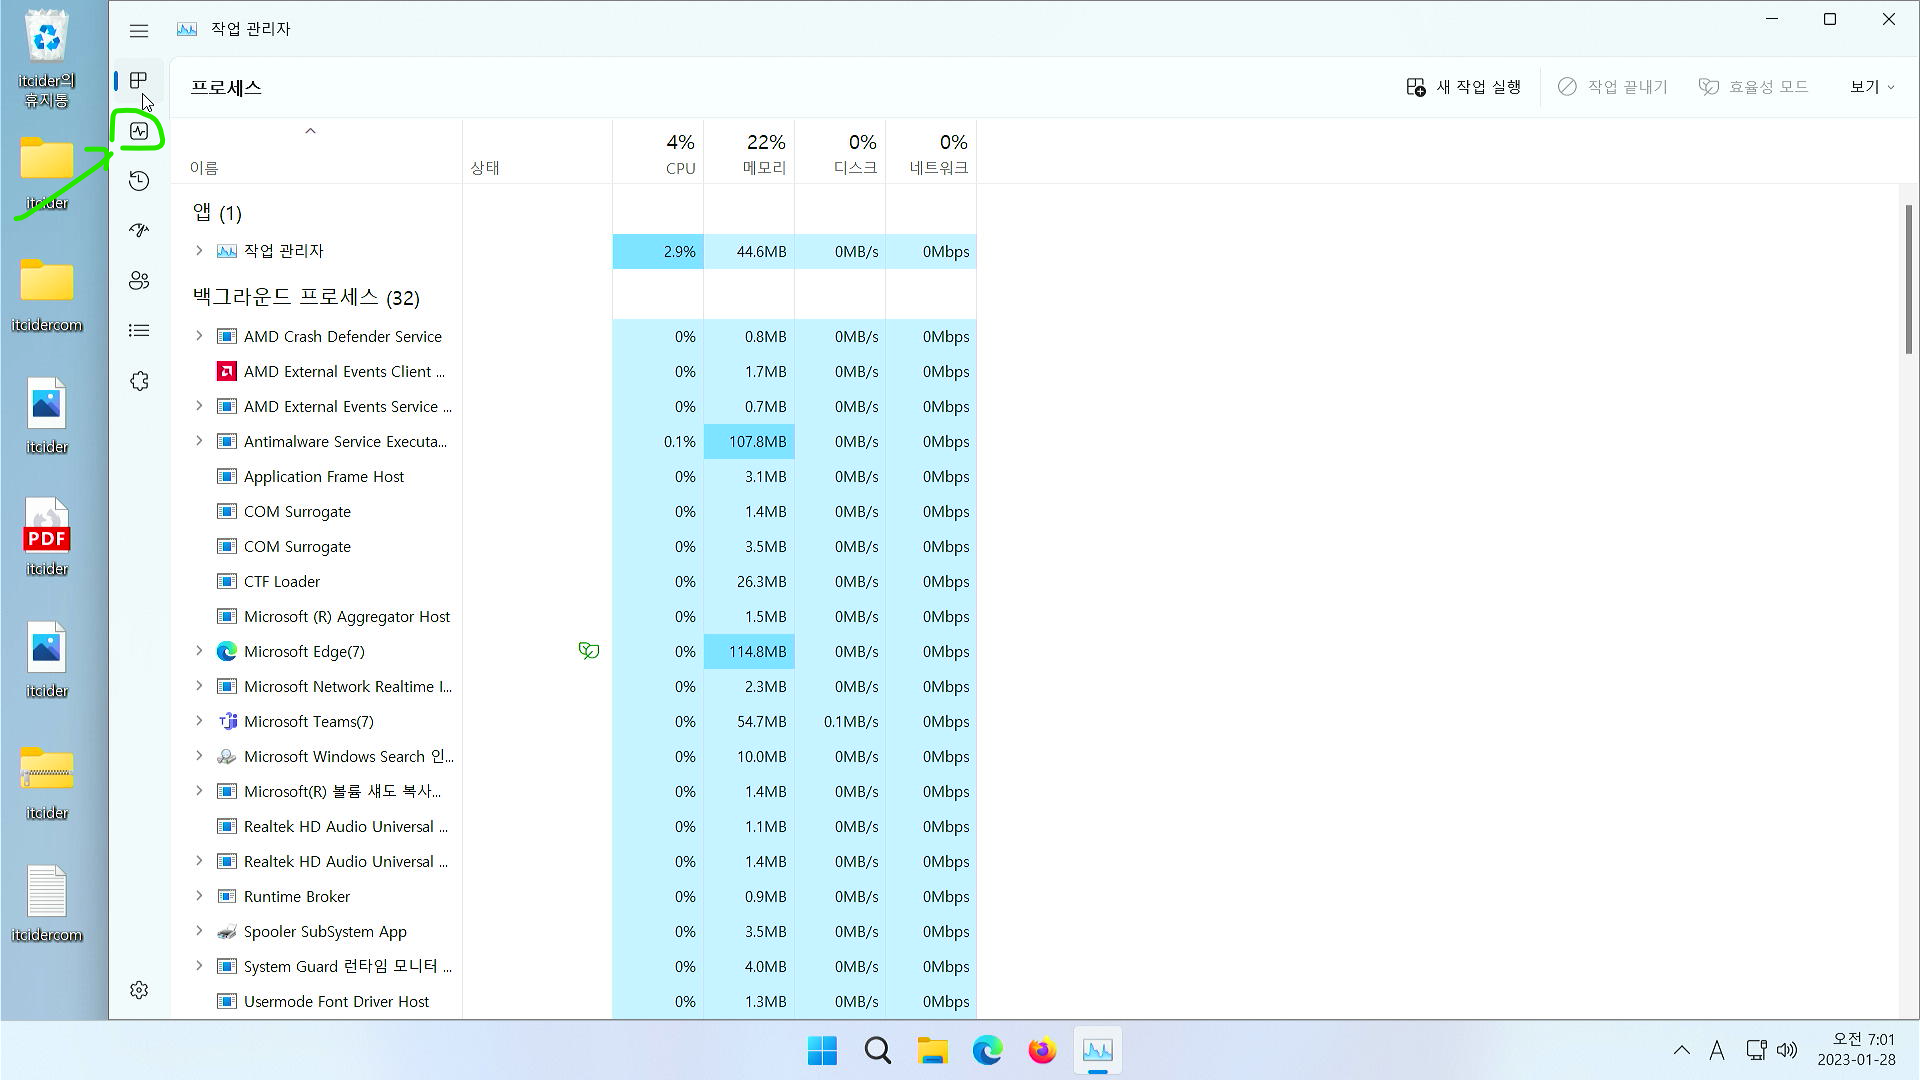This screenshot has width=1920, height=1080.
Task: Open the Task Manager hamburger navigation menu
Action: click(x=139, y=31)
